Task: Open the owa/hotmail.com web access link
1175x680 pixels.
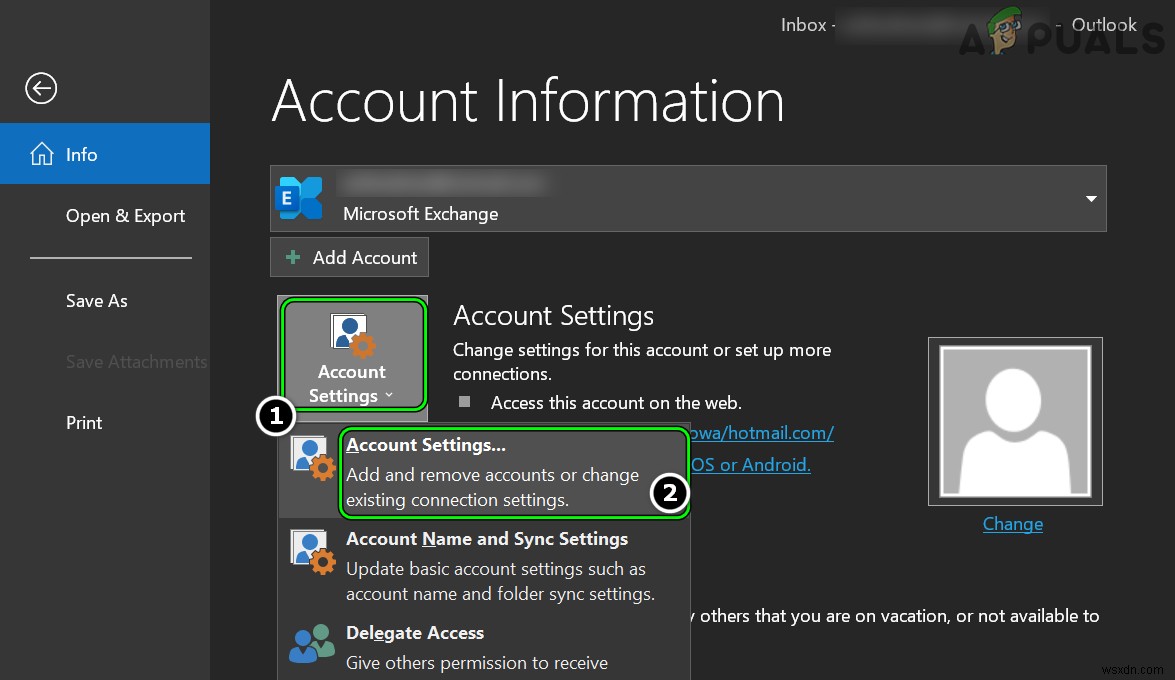Action: tap(760, 433)
